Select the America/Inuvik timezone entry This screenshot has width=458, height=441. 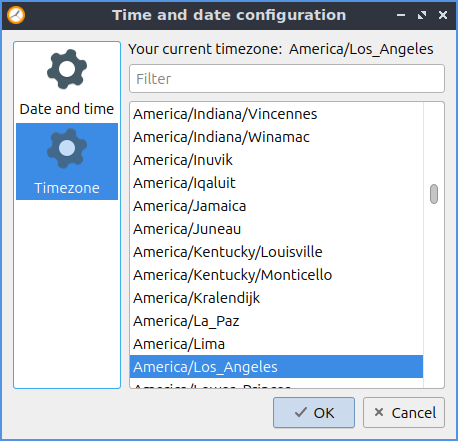pyautogui.click(x=276, y=160)
